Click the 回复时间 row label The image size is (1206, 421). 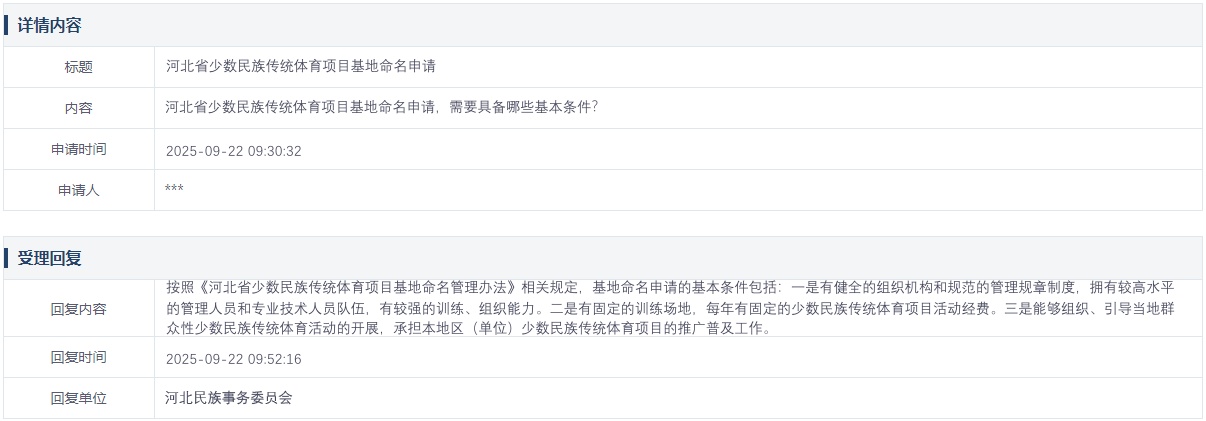coord(79,358)
